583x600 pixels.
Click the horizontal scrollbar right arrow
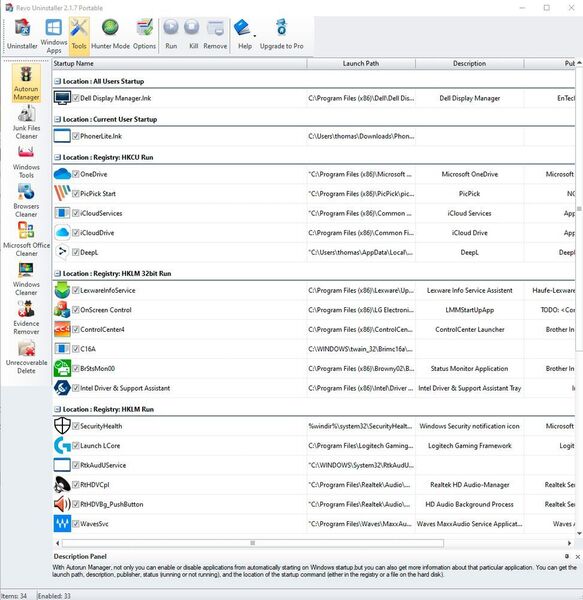tap(569, 543)
